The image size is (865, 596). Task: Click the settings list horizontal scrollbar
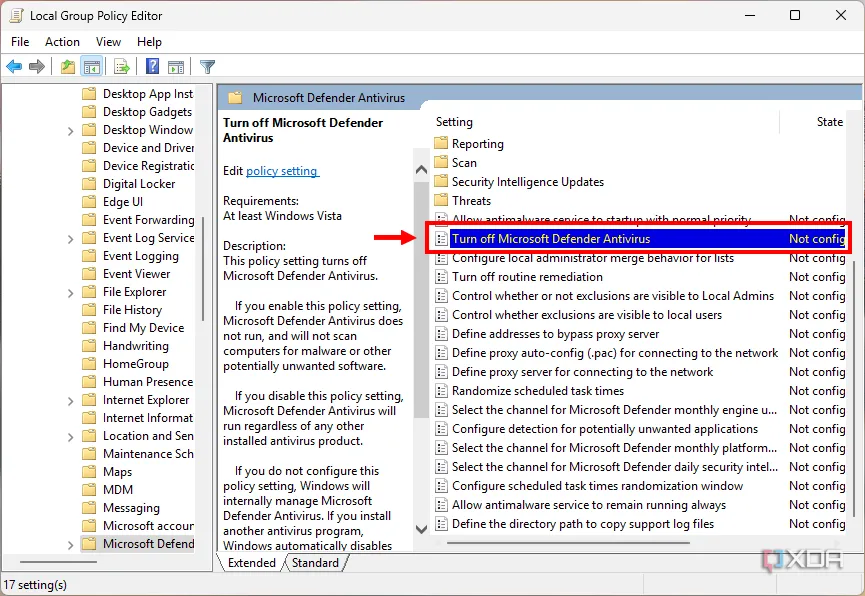(x=568, y=543)
